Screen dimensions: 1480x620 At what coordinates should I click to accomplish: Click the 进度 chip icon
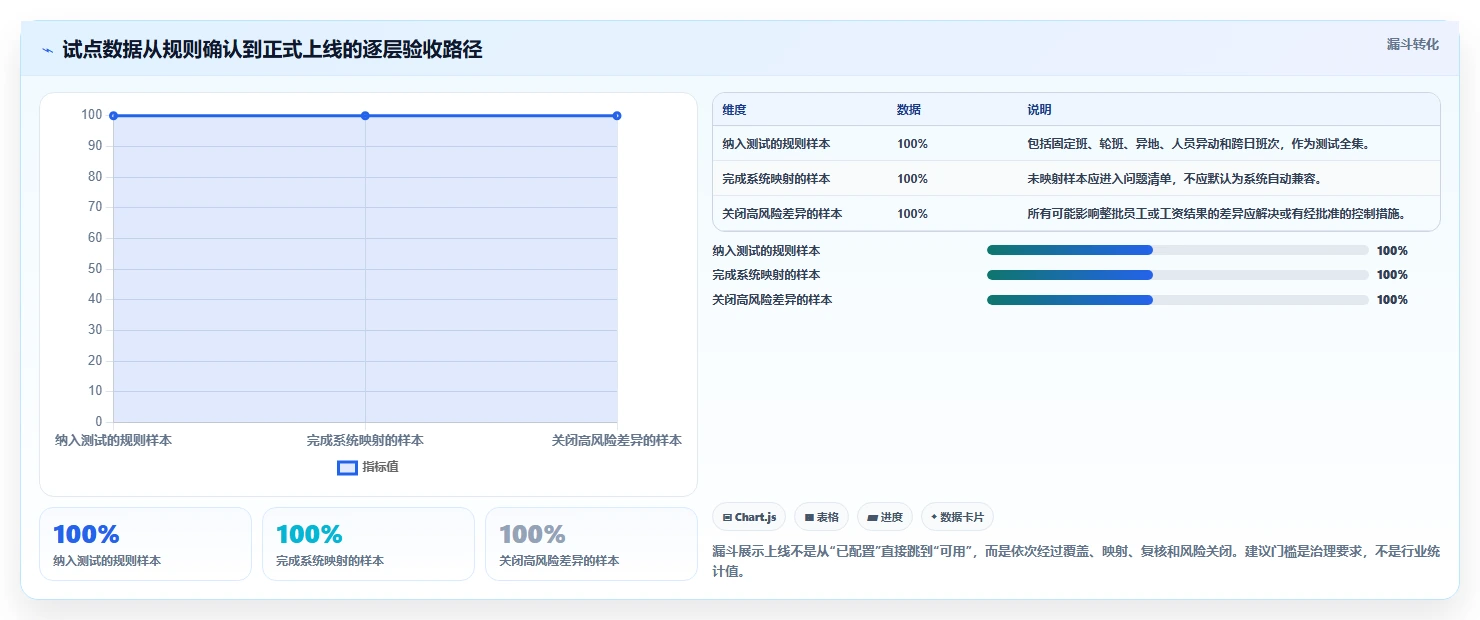coord(872,518)
